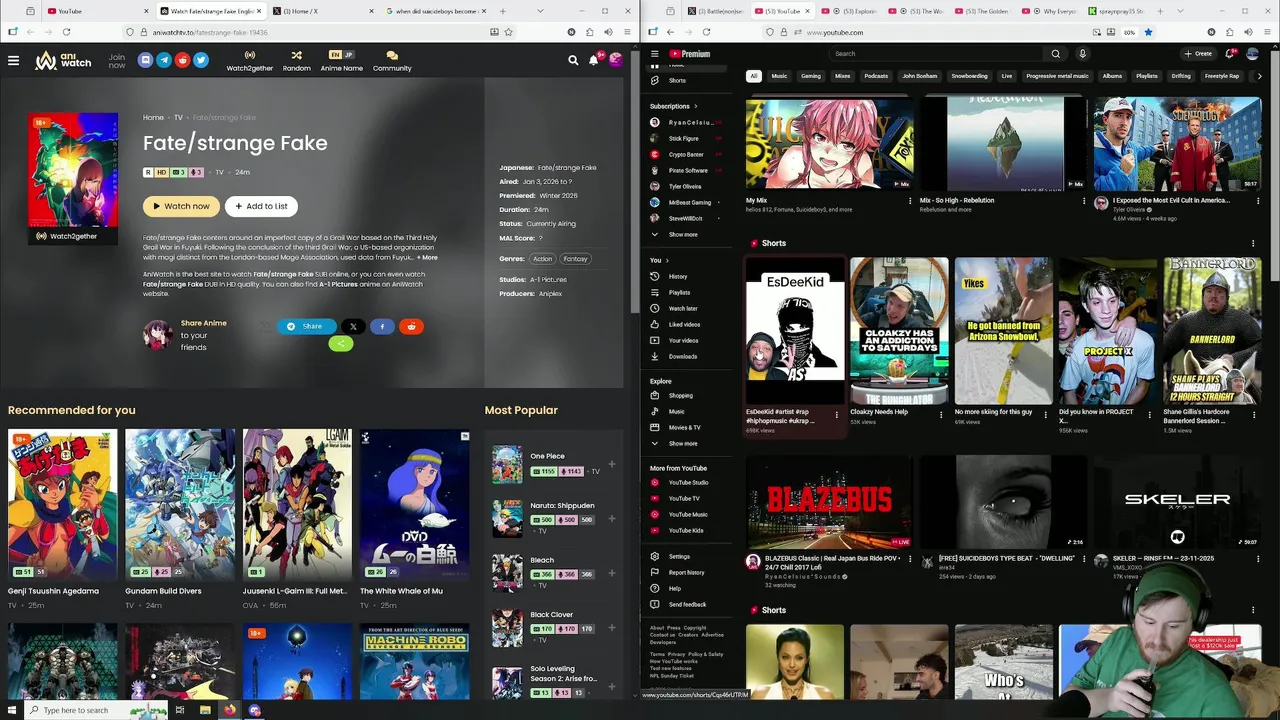This screenshot has height=720, width=1280.
Task: Open Watch2gether from AniWatch header
Action: [x=249, y=61]
